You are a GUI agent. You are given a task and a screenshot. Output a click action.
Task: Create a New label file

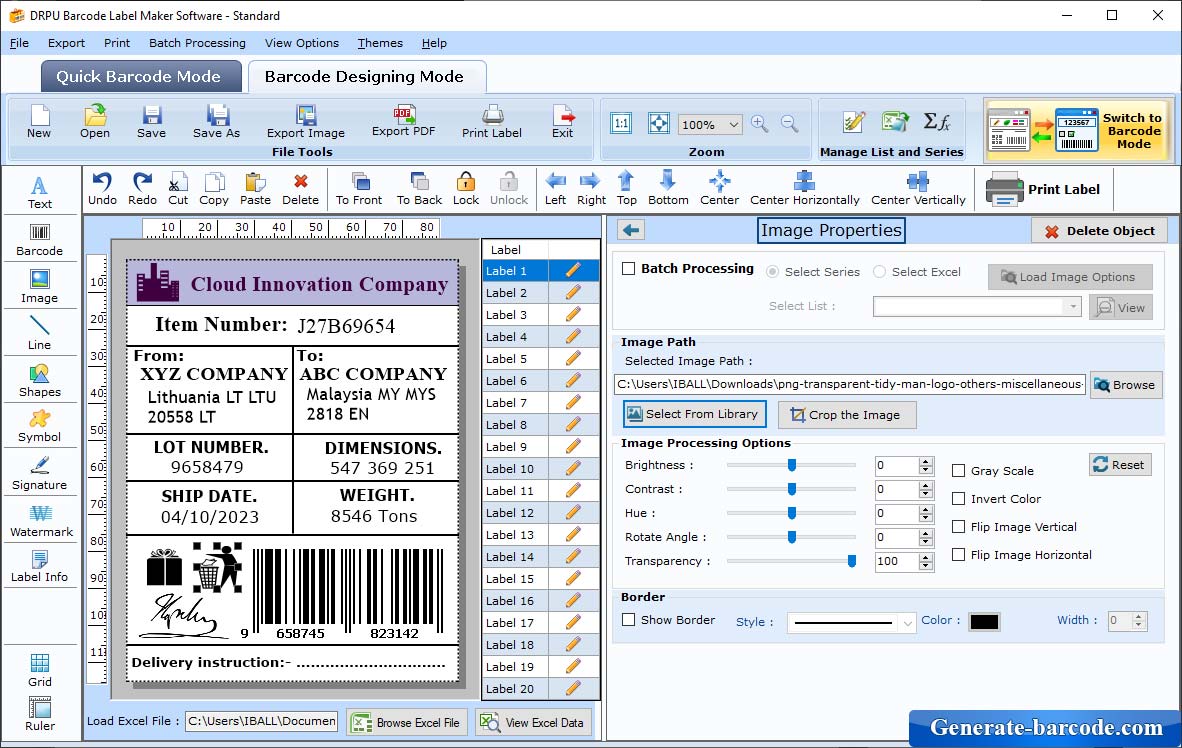(39, 122)
